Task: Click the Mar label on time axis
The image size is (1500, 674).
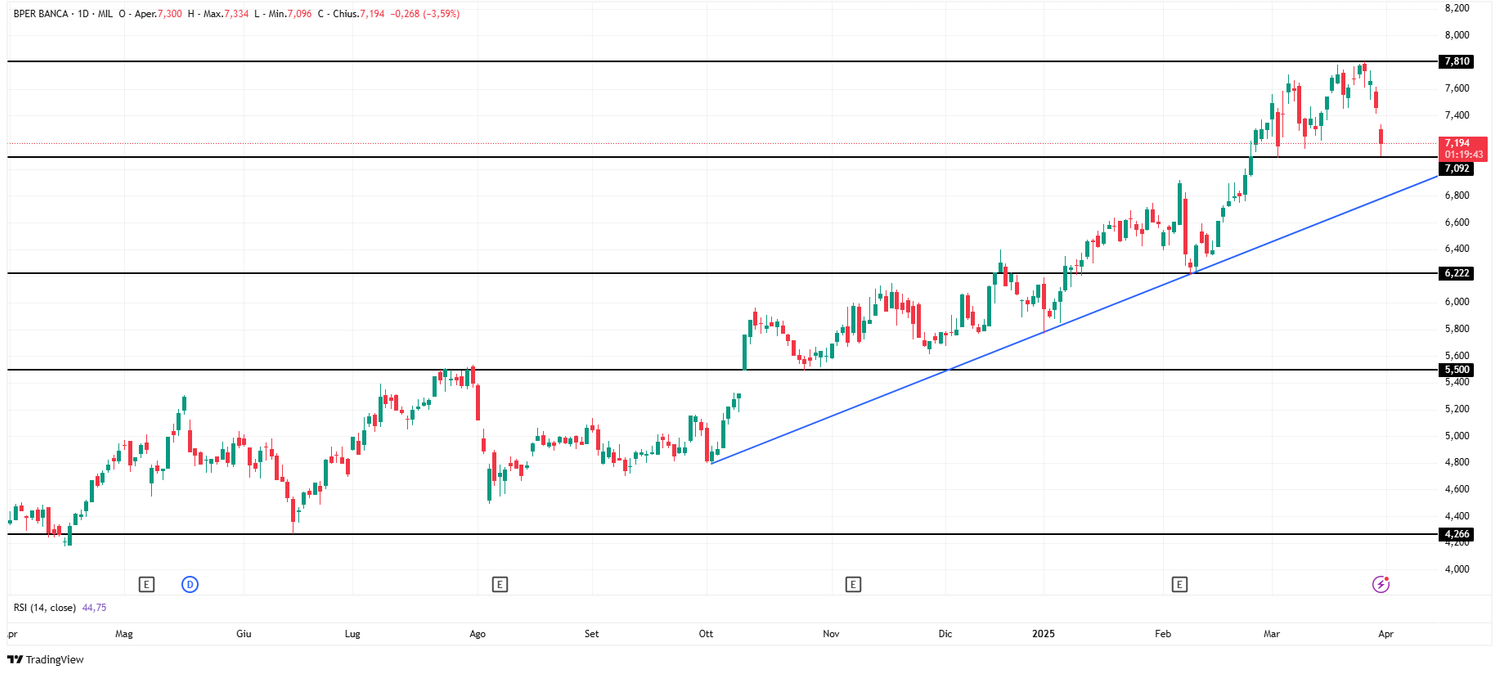Action: pos(1272,634)
